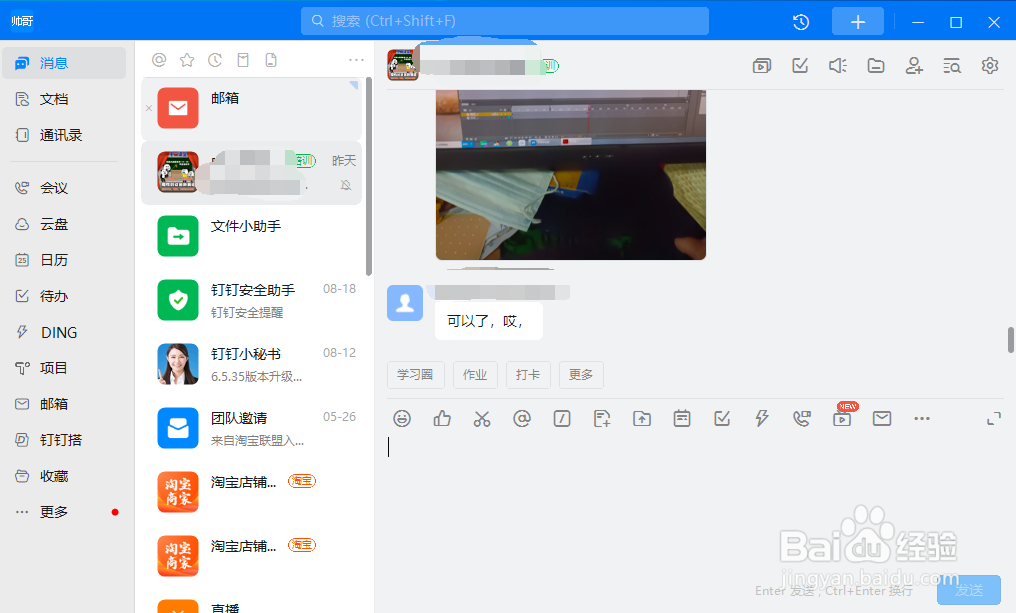Open the emoji picker

coord(402,419)
